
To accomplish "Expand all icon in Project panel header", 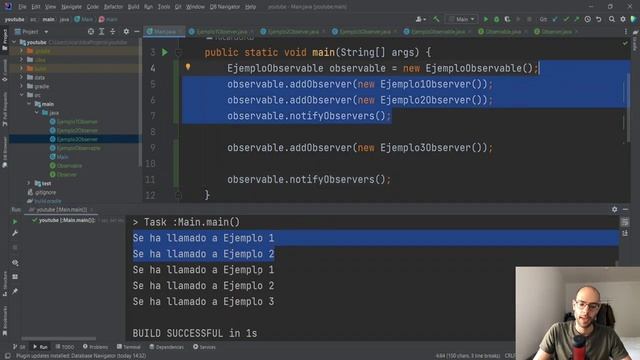I will coord(102,31).
